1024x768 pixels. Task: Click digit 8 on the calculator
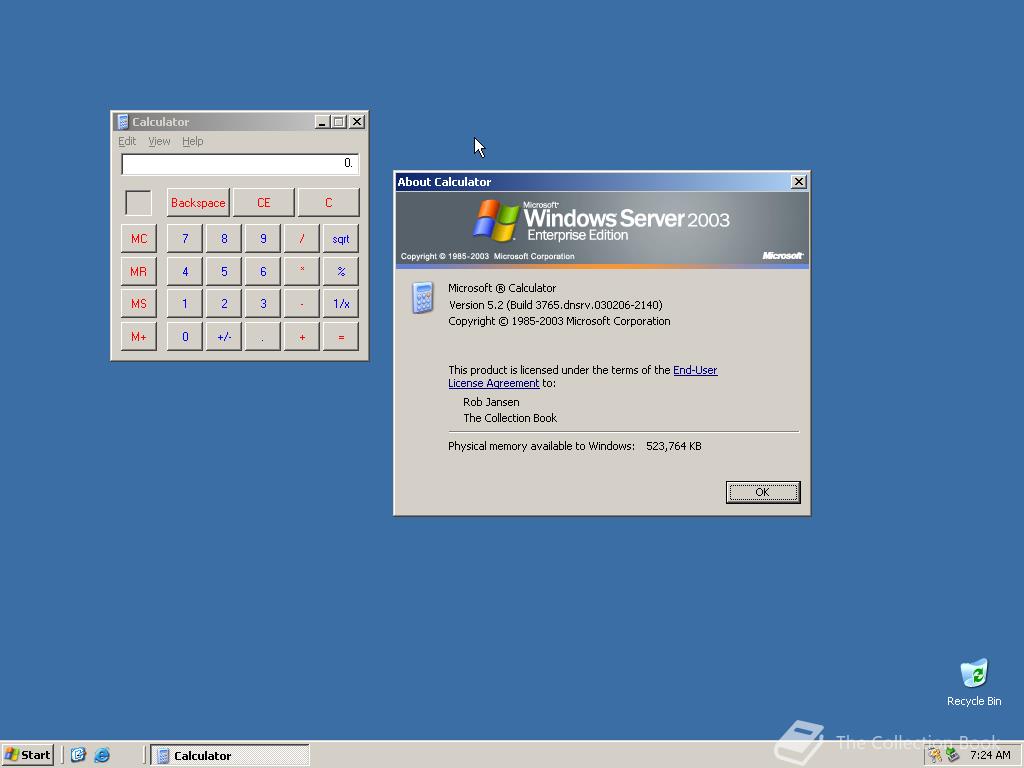coord(224,238)
